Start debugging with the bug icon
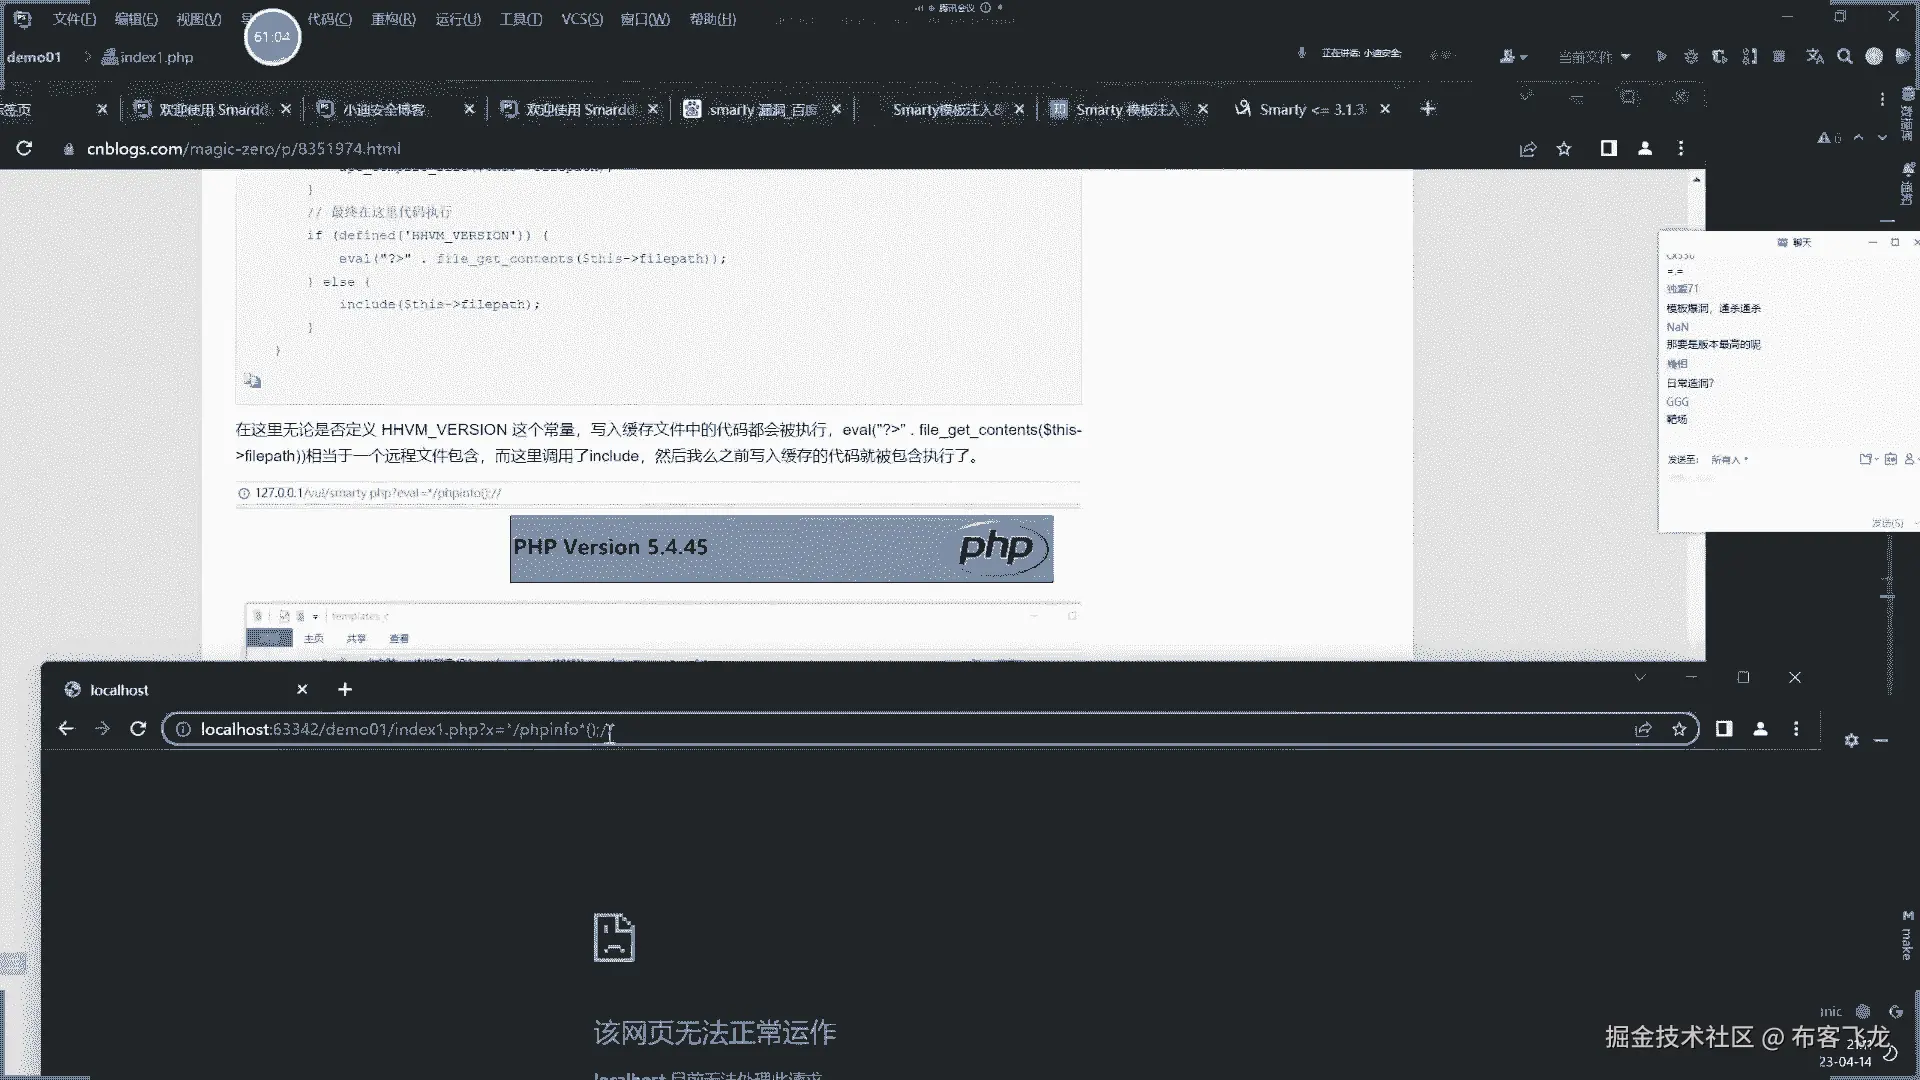Viewport: 1920px width, 1080px height. coord(1691,57)
